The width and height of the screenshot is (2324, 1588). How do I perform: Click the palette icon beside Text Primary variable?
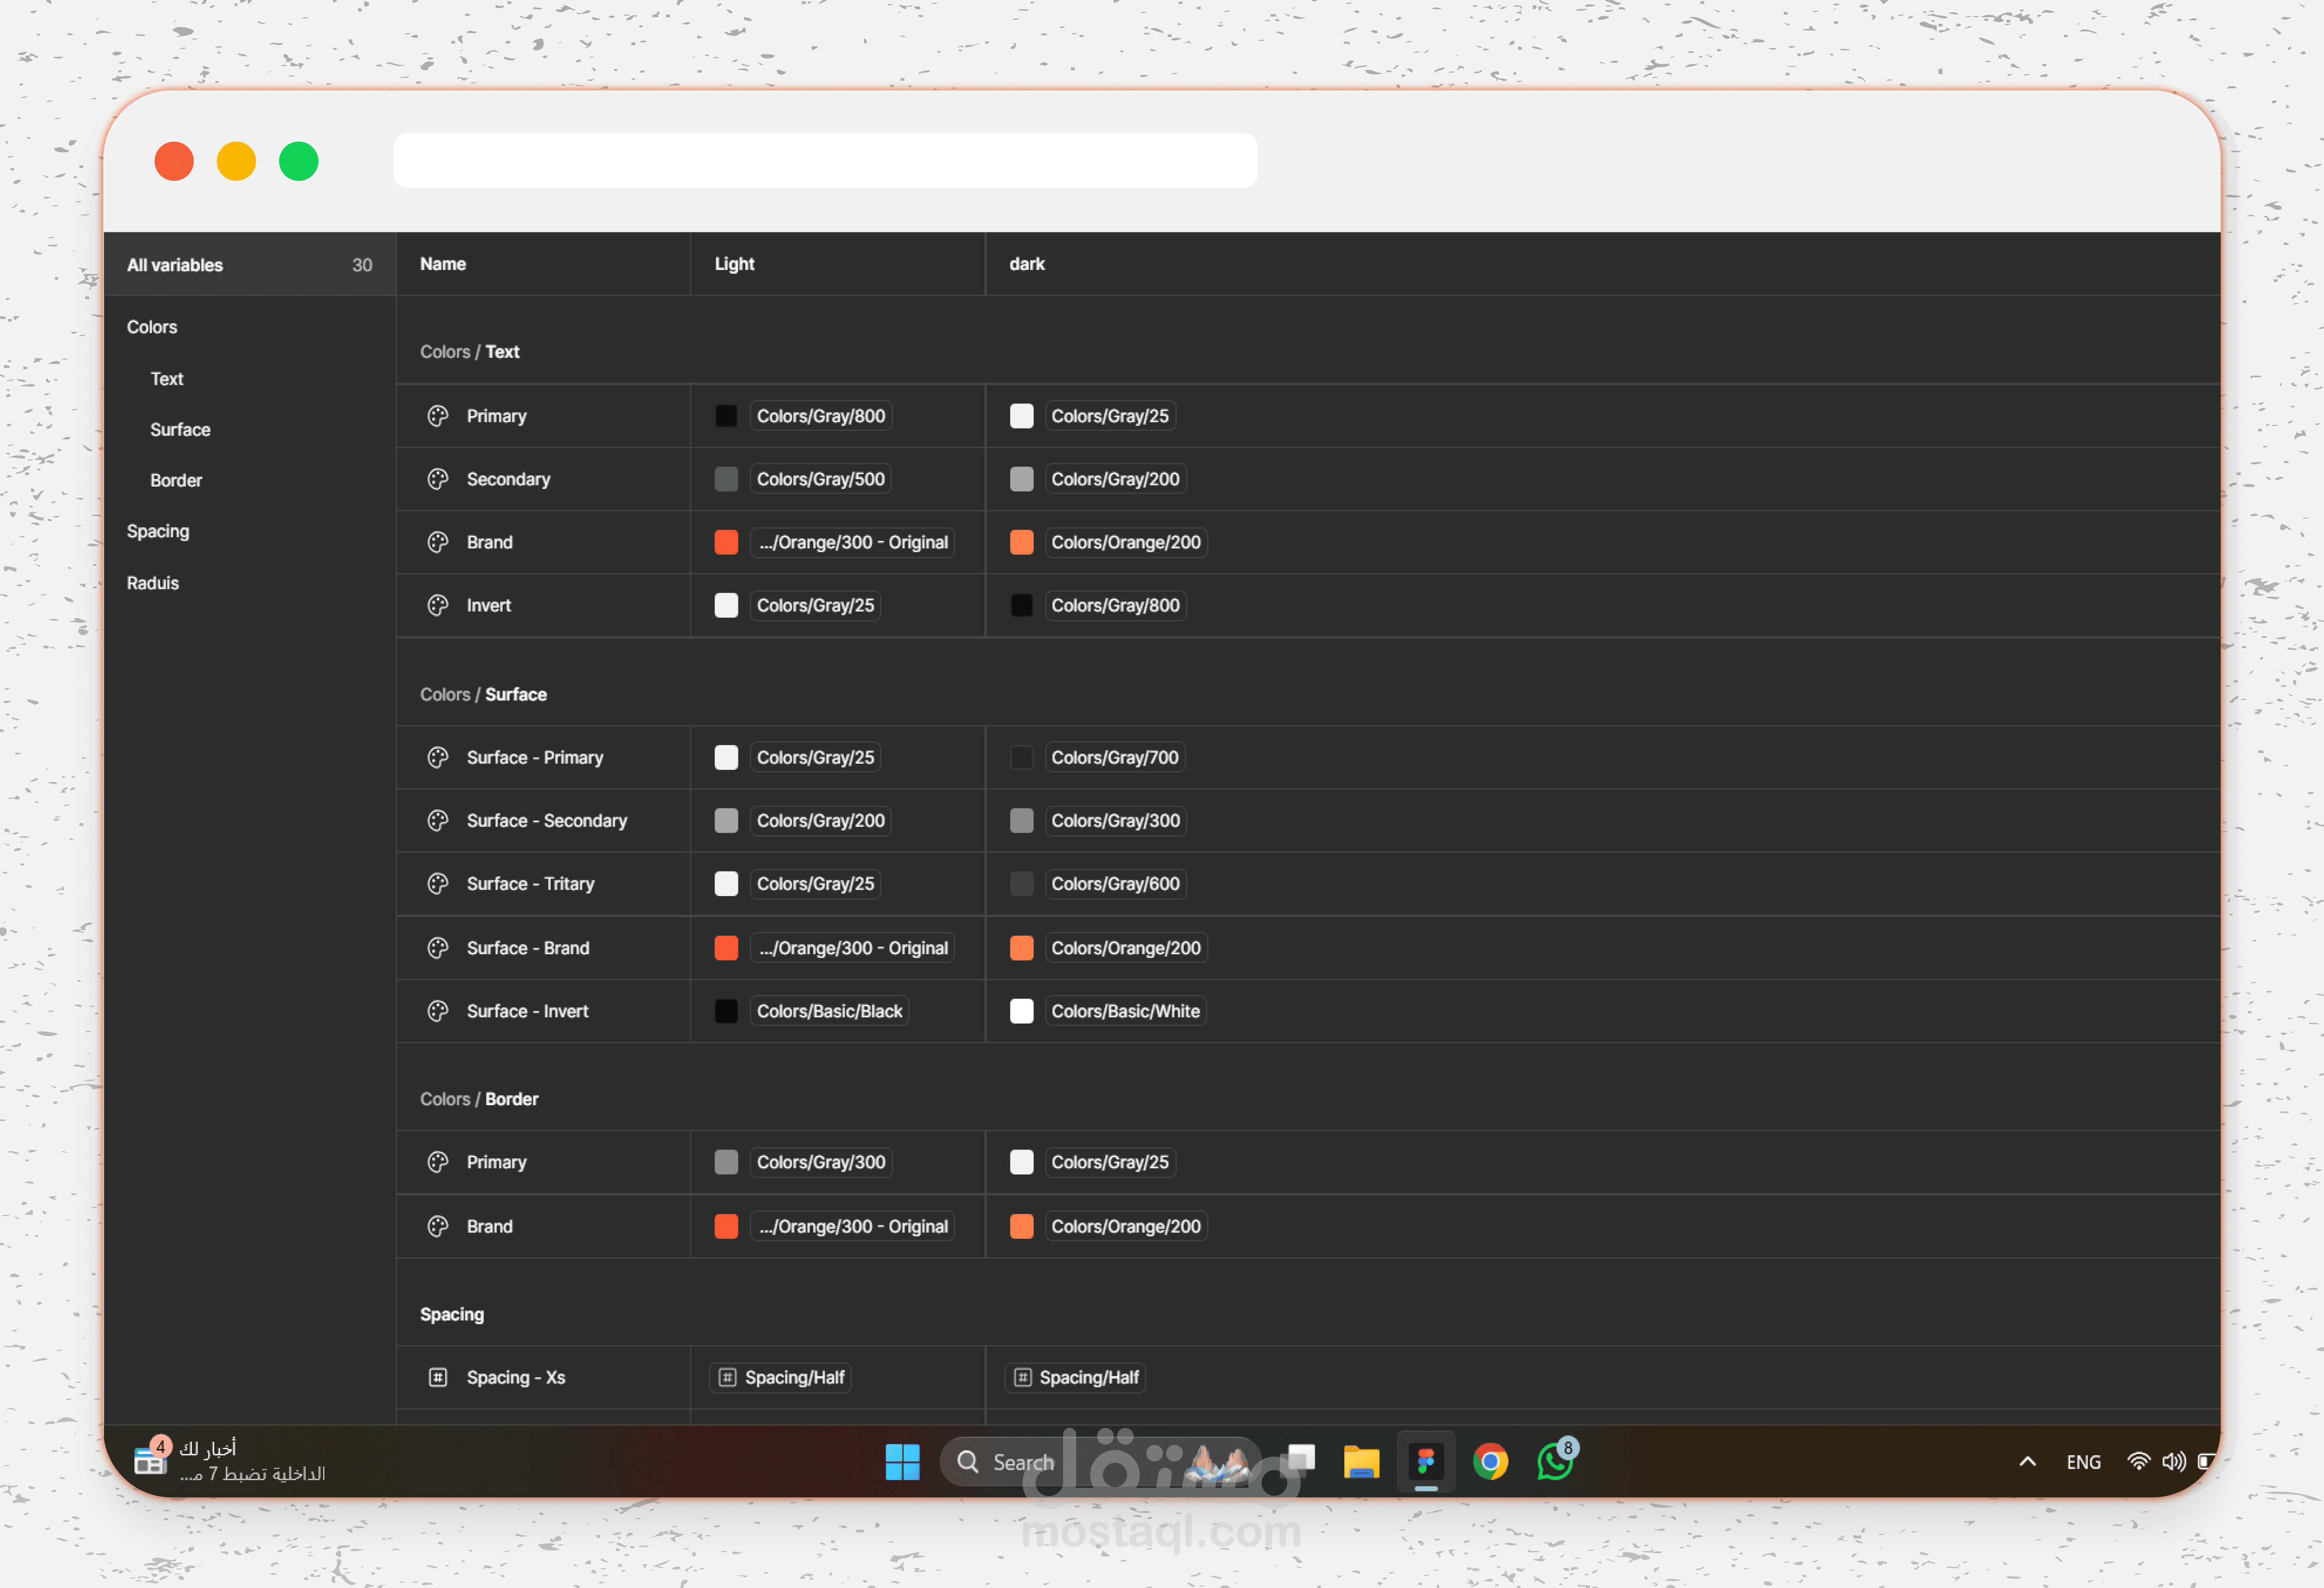tap(438, 416)
